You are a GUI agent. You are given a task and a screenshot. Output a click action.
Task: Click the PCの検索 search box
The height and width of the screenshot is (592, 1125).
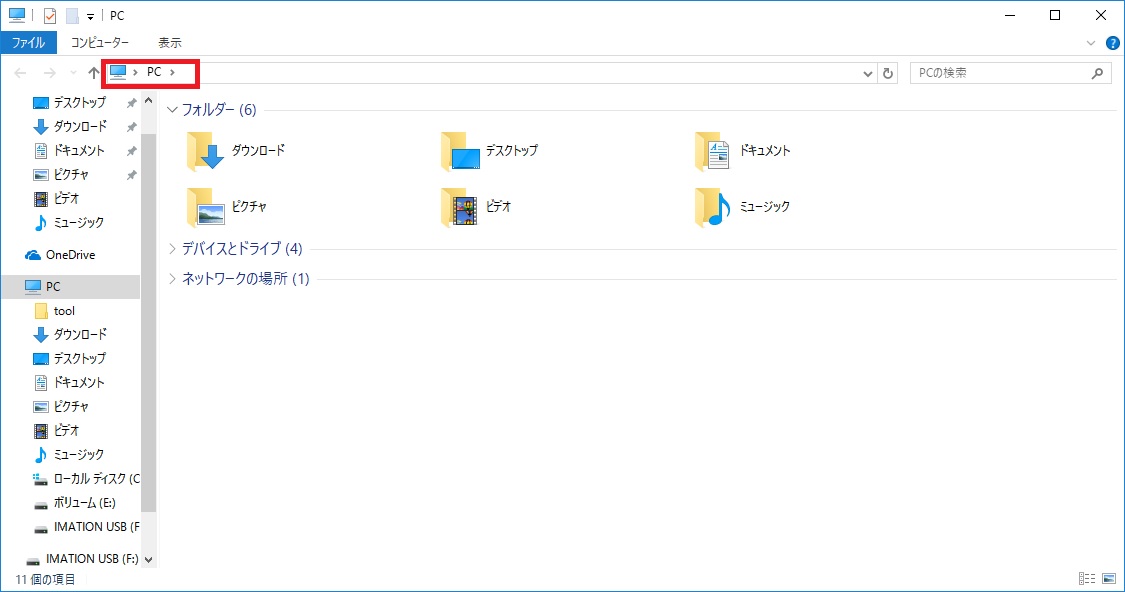point(1000,73)
